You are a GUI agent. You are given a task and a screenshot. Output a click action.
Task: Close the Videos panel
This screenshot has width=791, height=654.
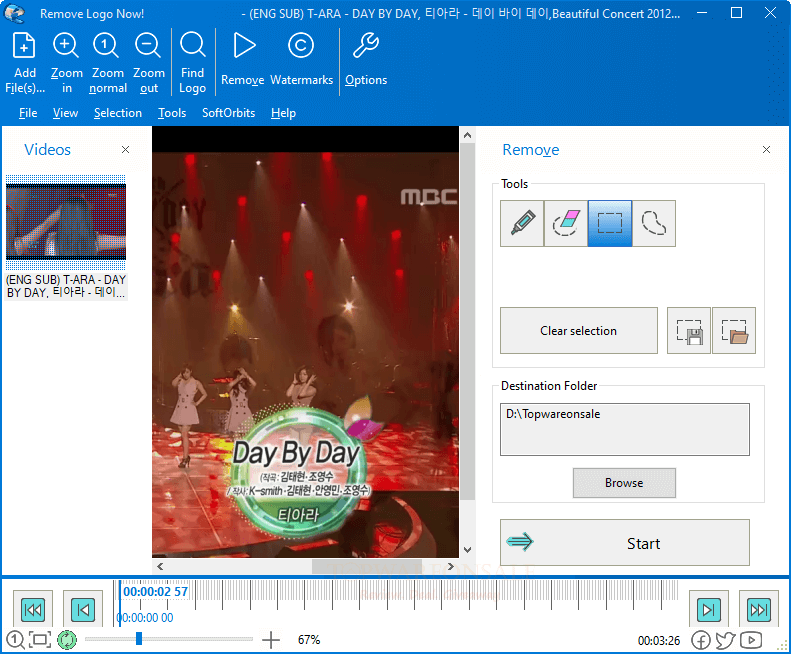click(126, 149)
